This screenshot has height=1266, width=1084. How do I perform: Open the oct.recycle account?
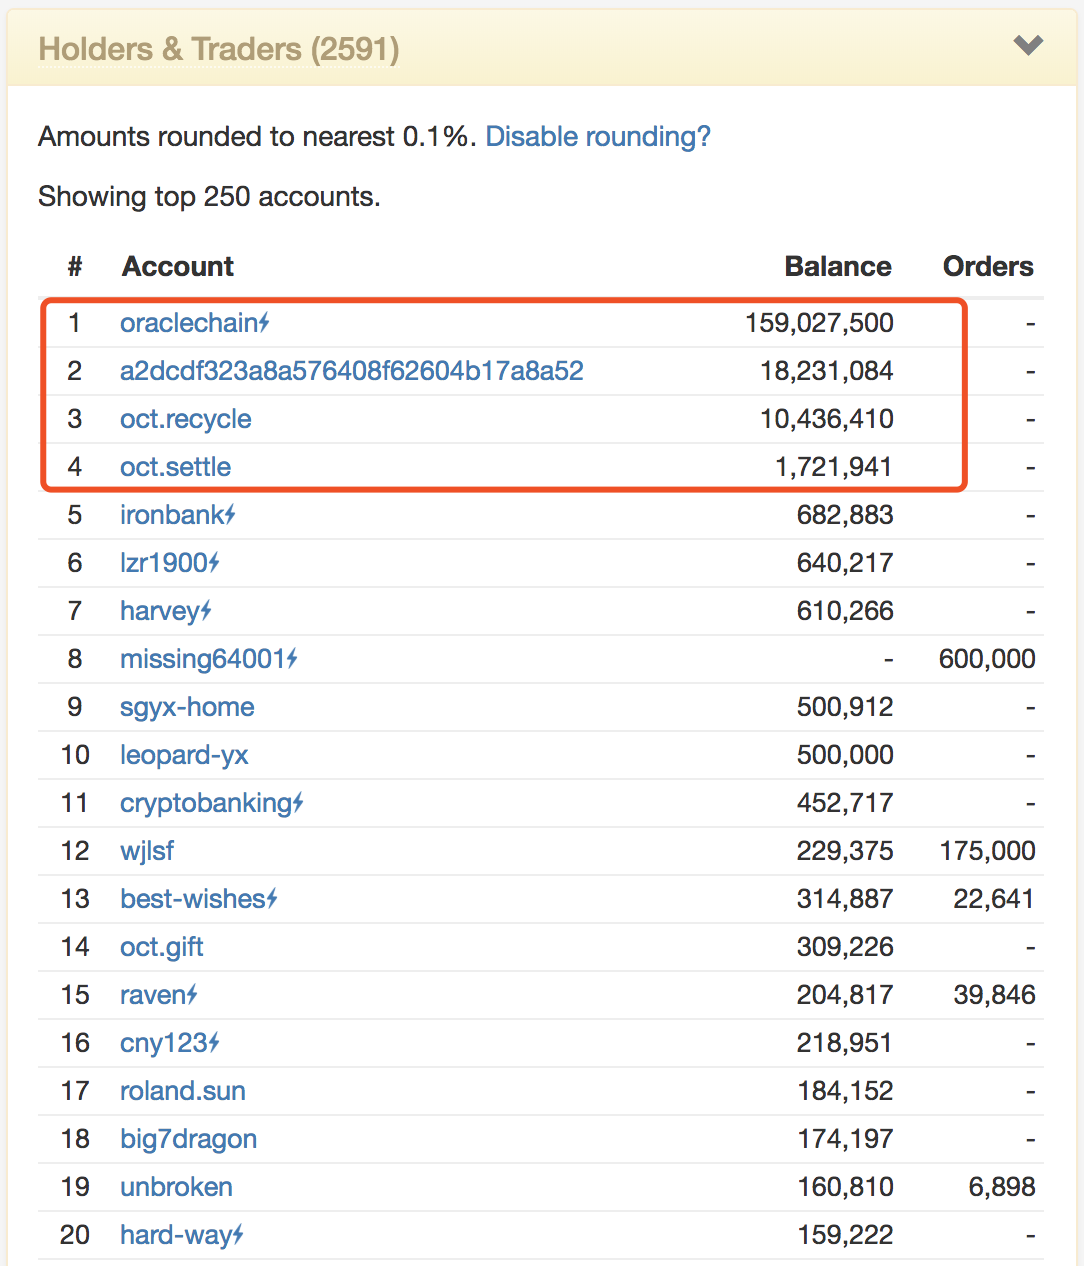click(x=185, y=419)
